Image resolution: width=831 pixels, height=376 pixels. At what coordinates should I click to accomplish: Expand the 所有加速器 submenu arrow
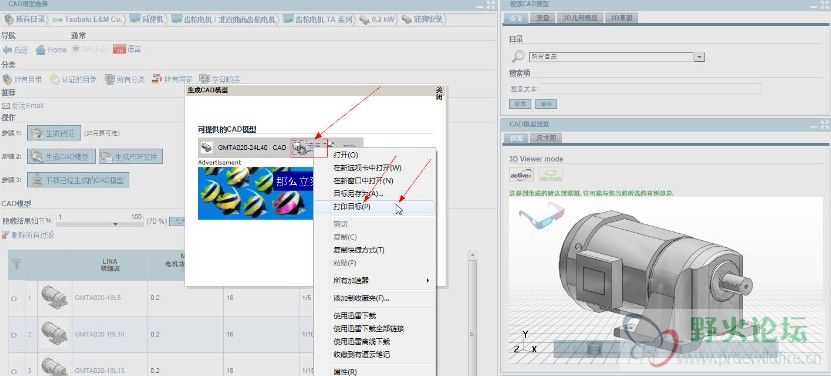(428, 280)
